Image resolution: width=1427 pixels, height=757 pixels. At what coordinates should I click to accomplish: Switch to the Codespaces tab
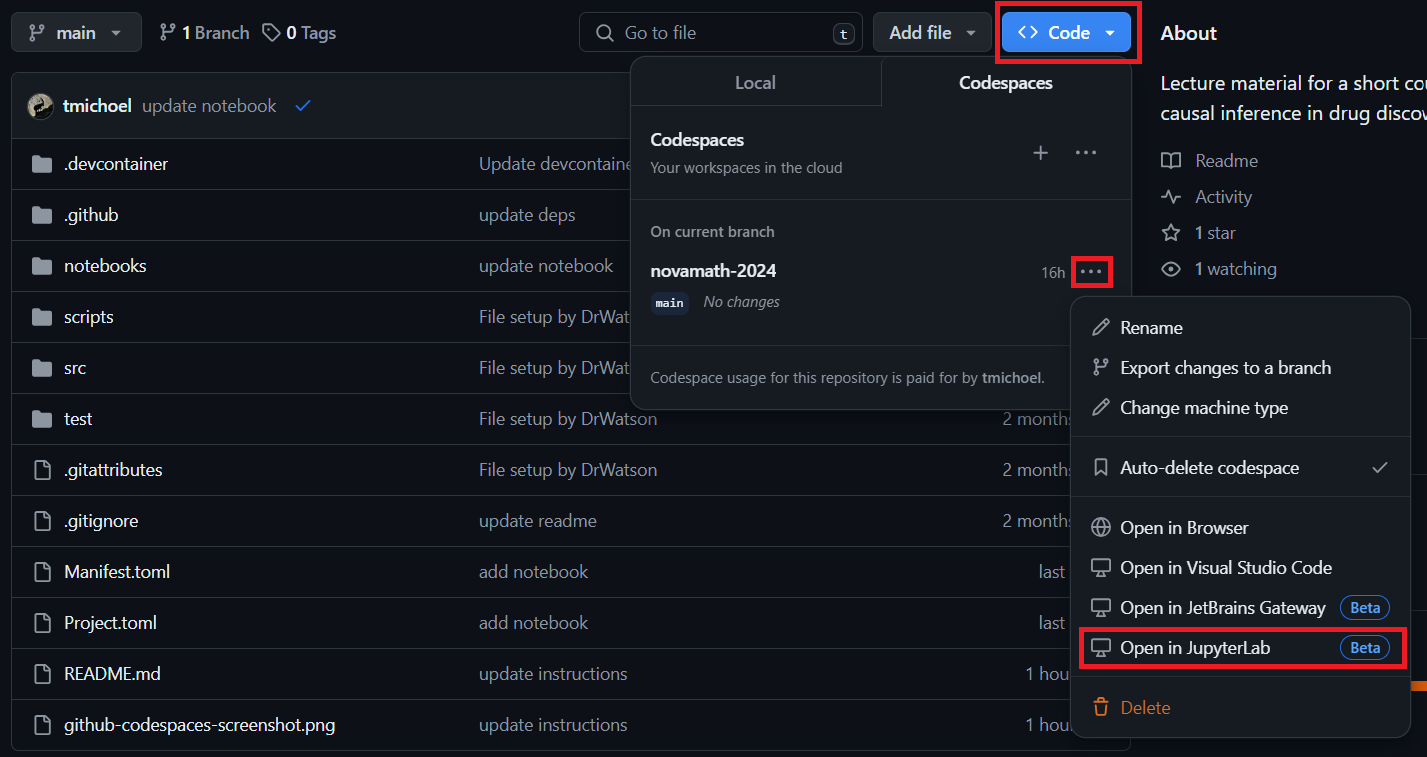point(1006,83)
